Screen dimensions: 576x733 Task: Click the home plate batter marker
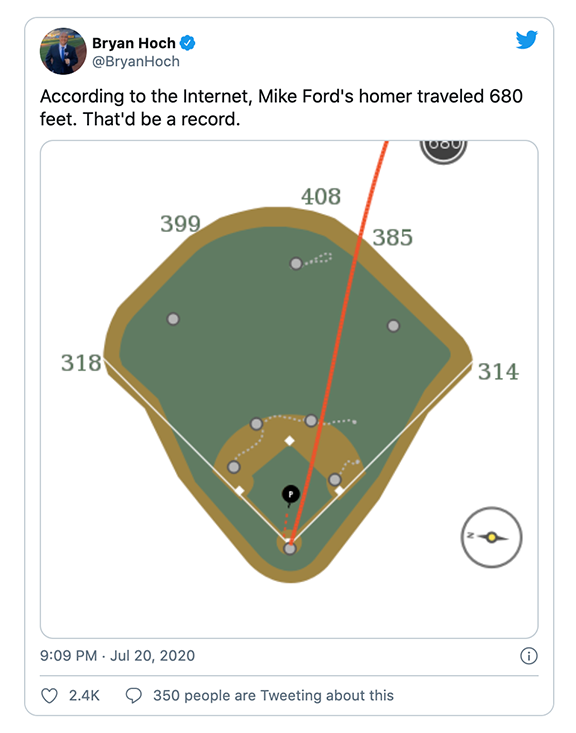[x=290, y=548]
